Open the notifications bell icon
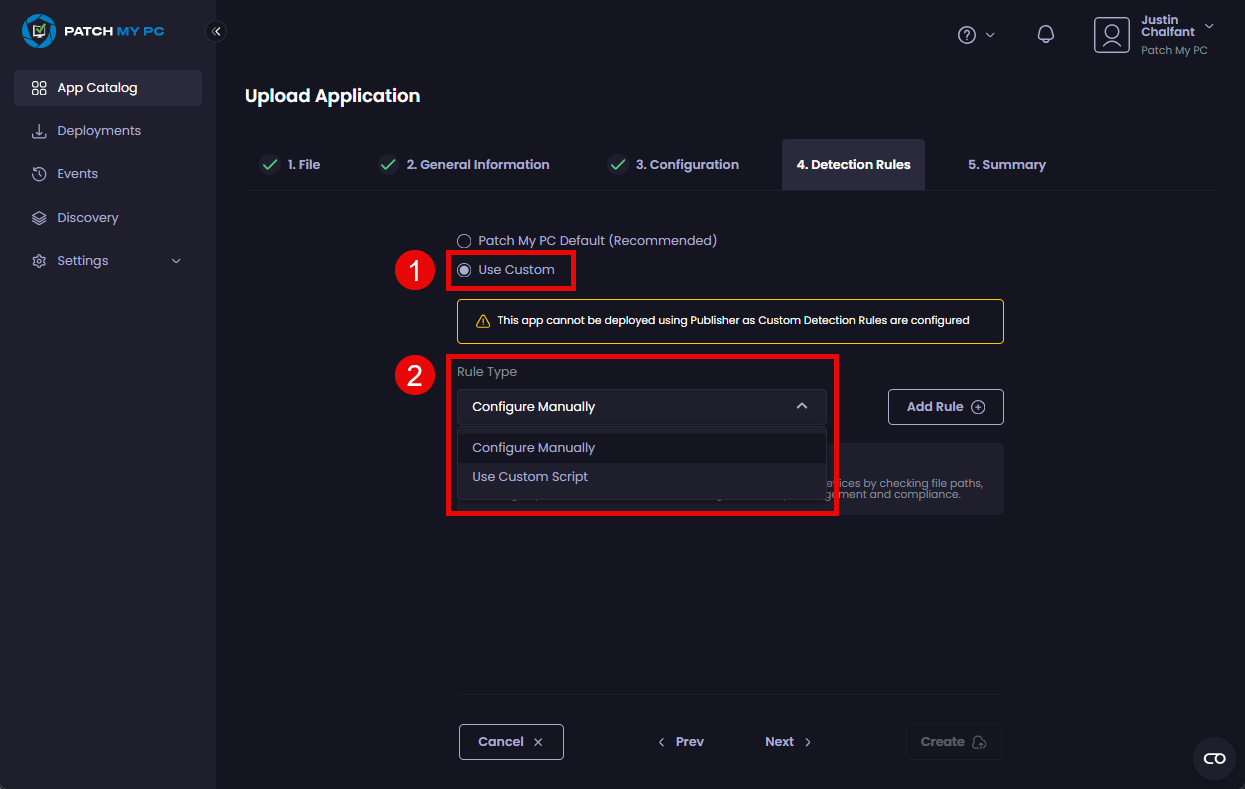Image resolution: width=1245 pixels, height=789 pixels. coord(1046,35)
